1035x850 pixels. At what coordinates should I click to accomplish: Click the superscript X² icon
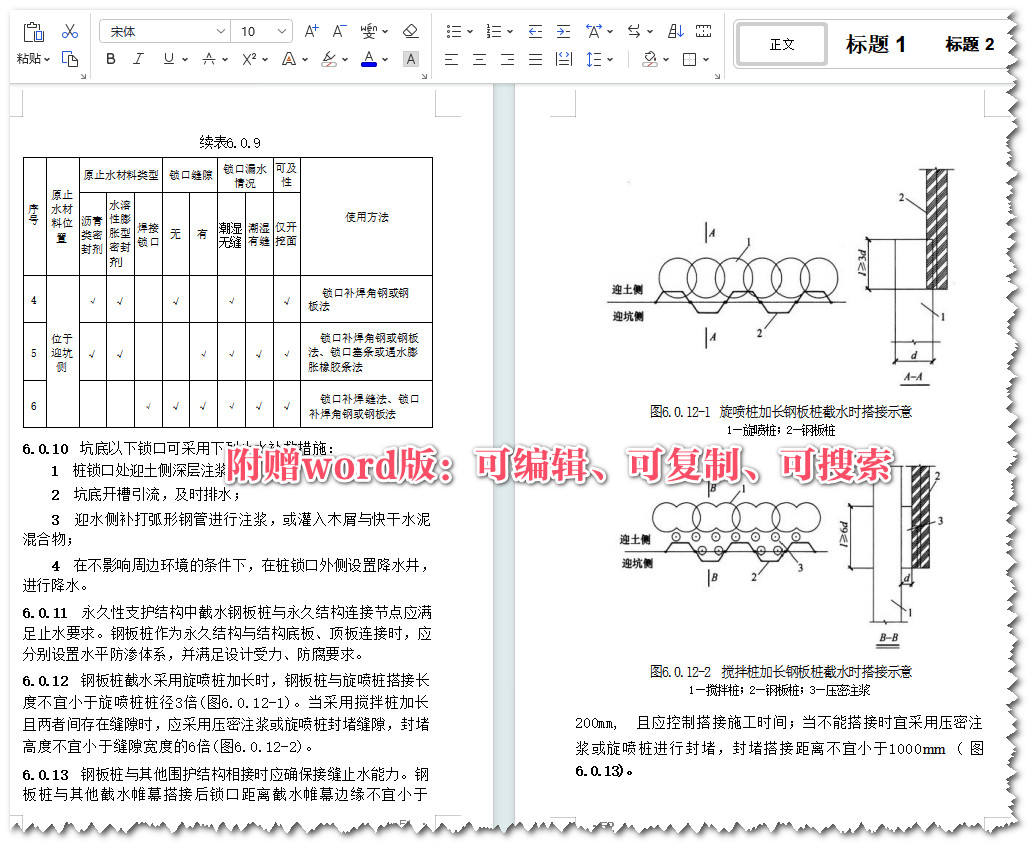click(248, 58)
